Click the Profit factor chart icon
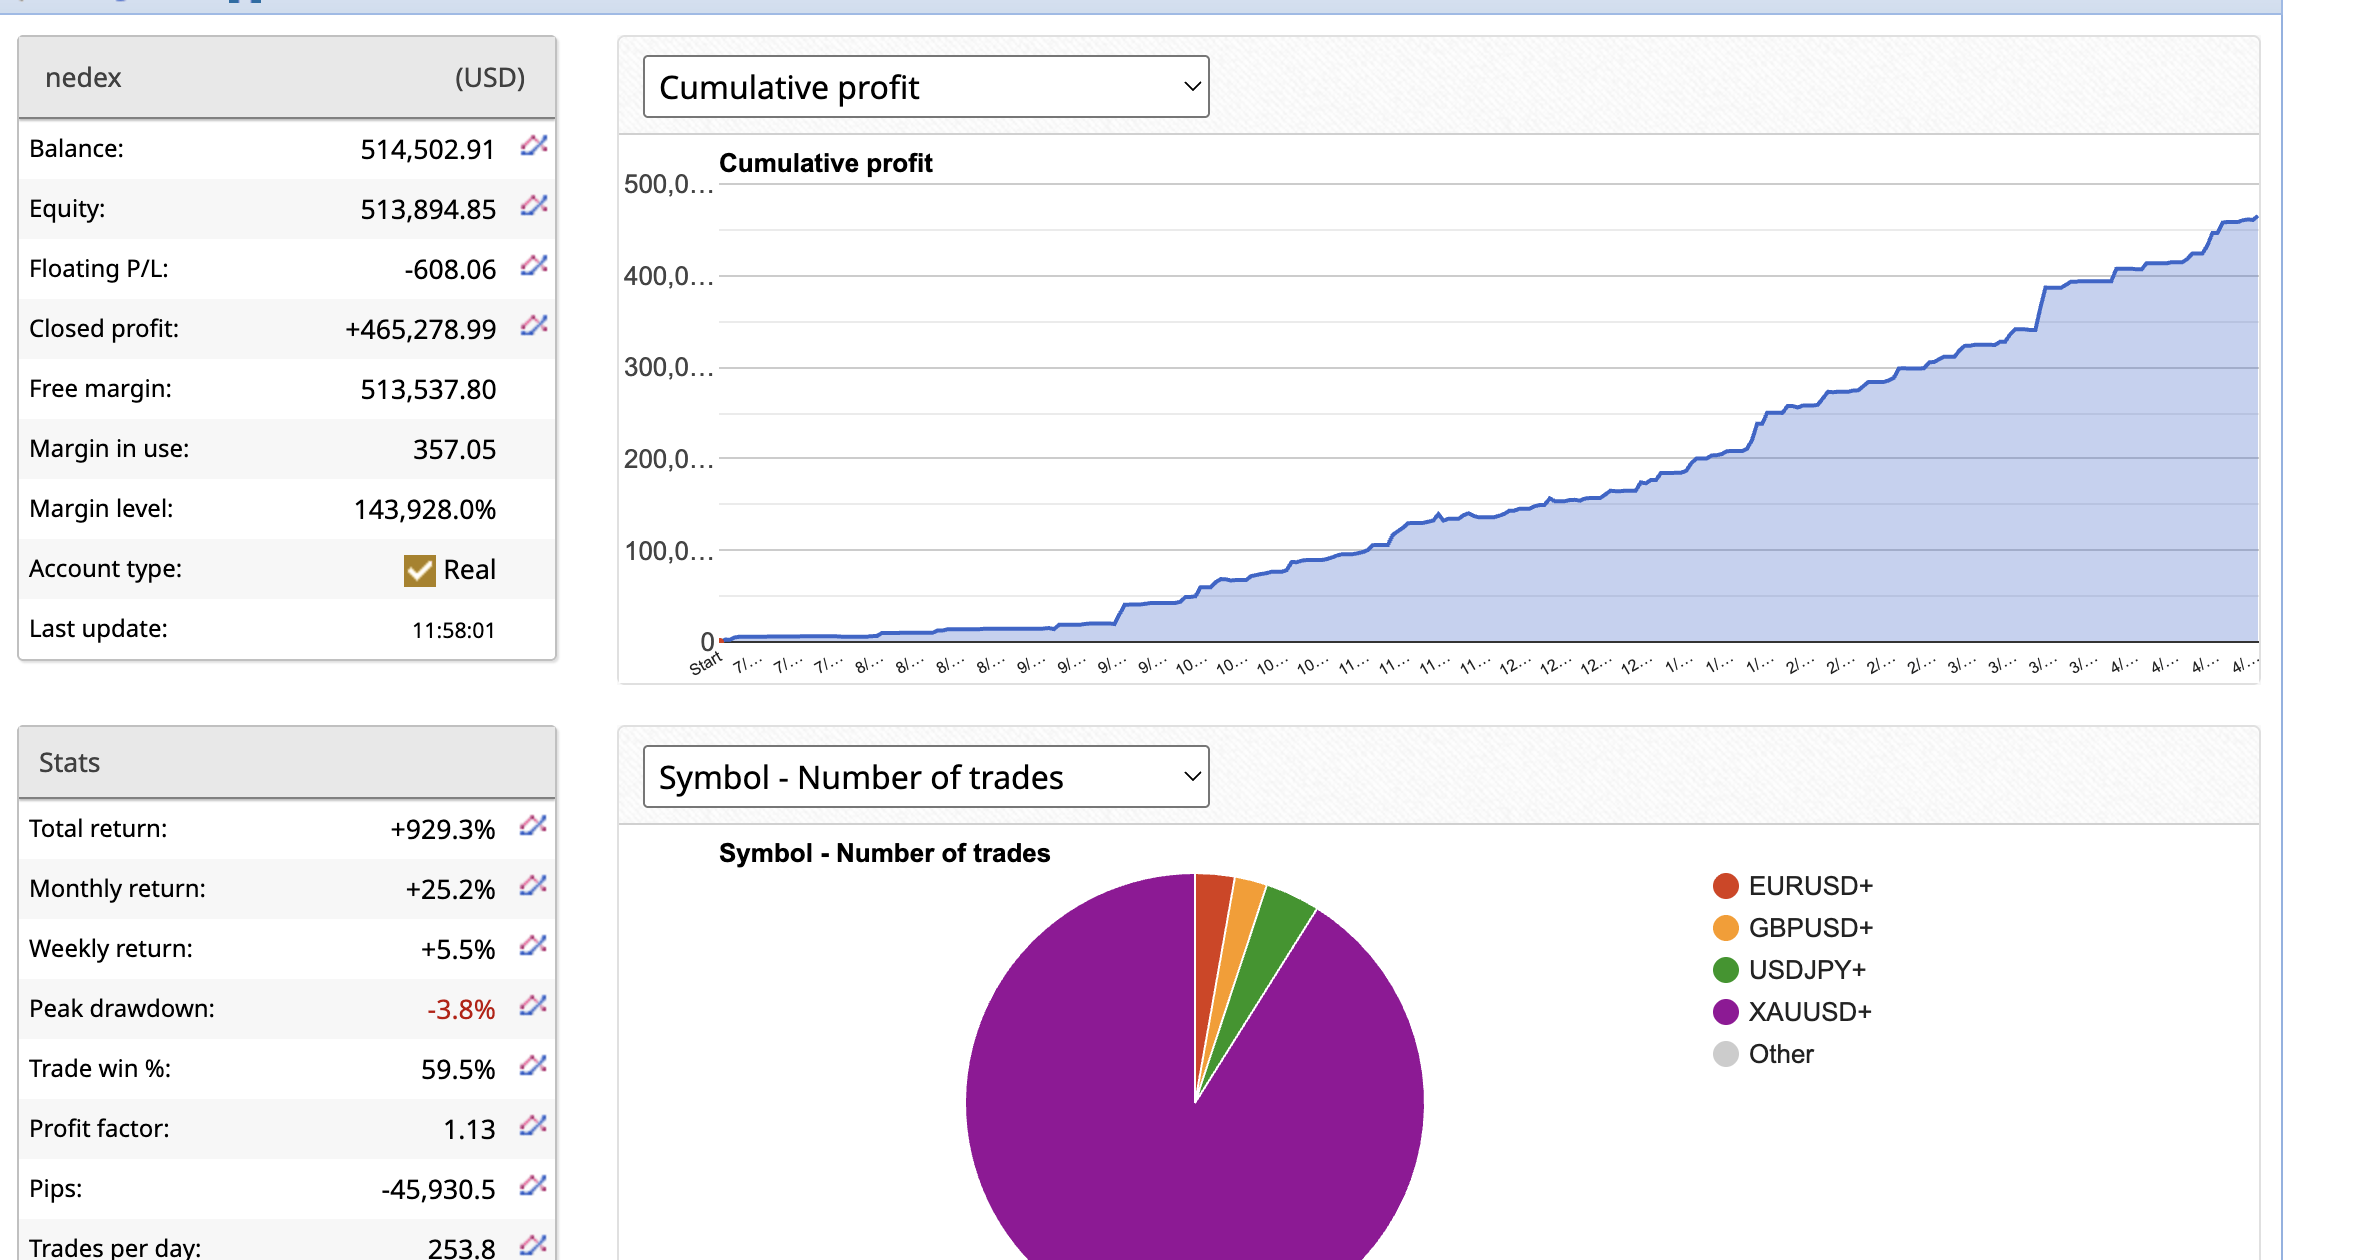Image resolution: width=2358 pixels, height=1260 pixels. click(533, 1127)
